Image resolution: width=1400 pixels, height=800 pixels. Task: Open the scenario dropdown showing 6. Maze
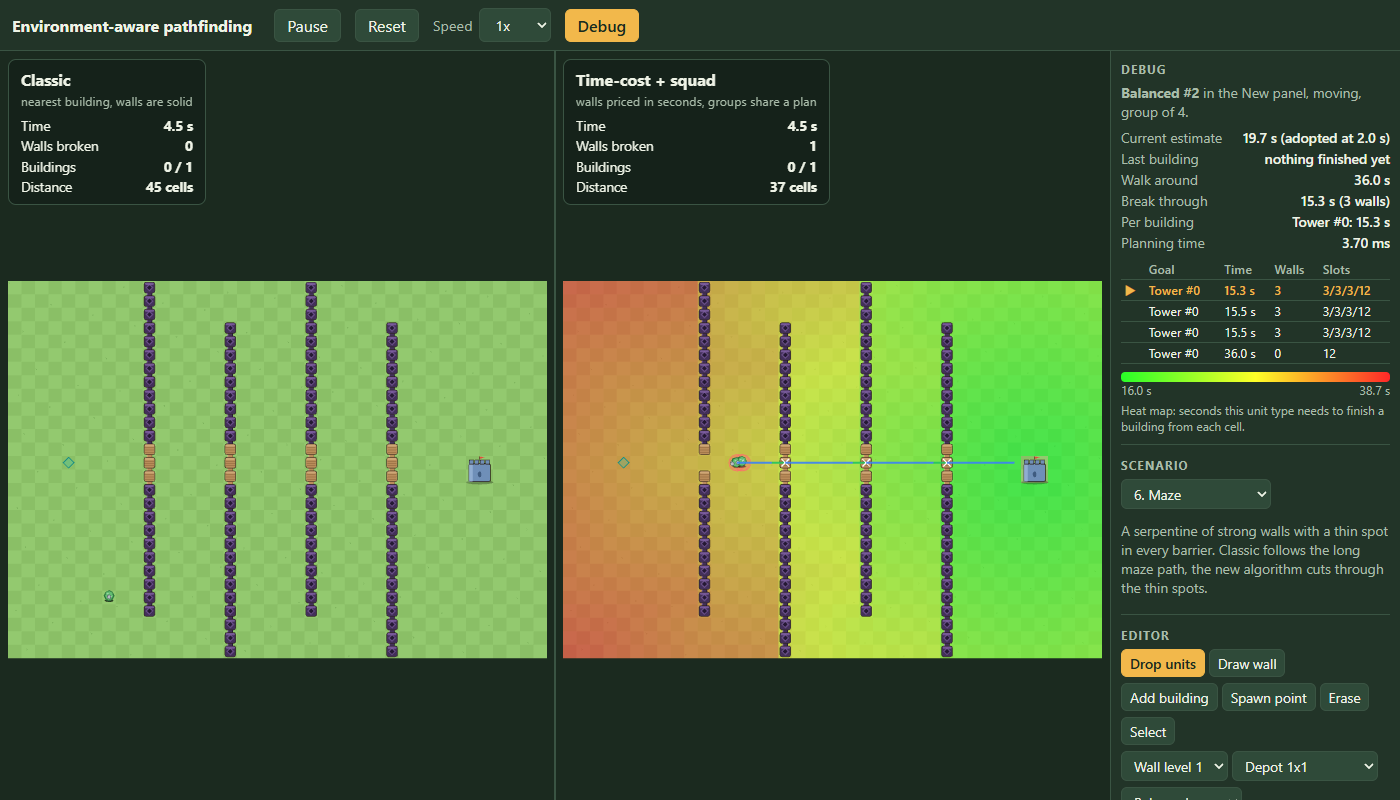tap(1196, 494)
